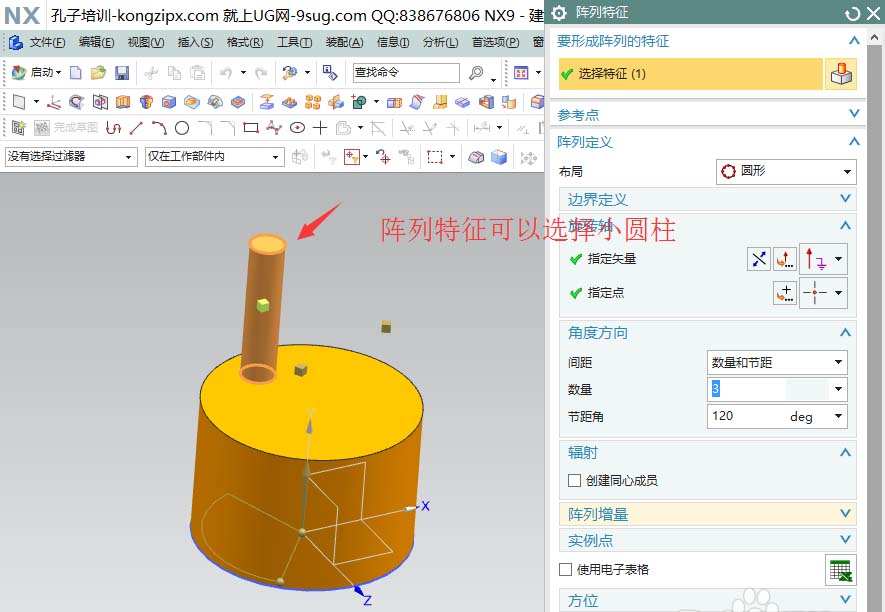Open the 节距角 deg unit dropdown

coord(839,417)
